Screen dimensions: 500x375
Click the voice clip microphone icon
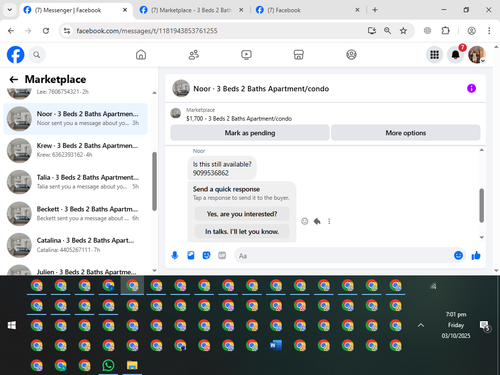point(175,256)
